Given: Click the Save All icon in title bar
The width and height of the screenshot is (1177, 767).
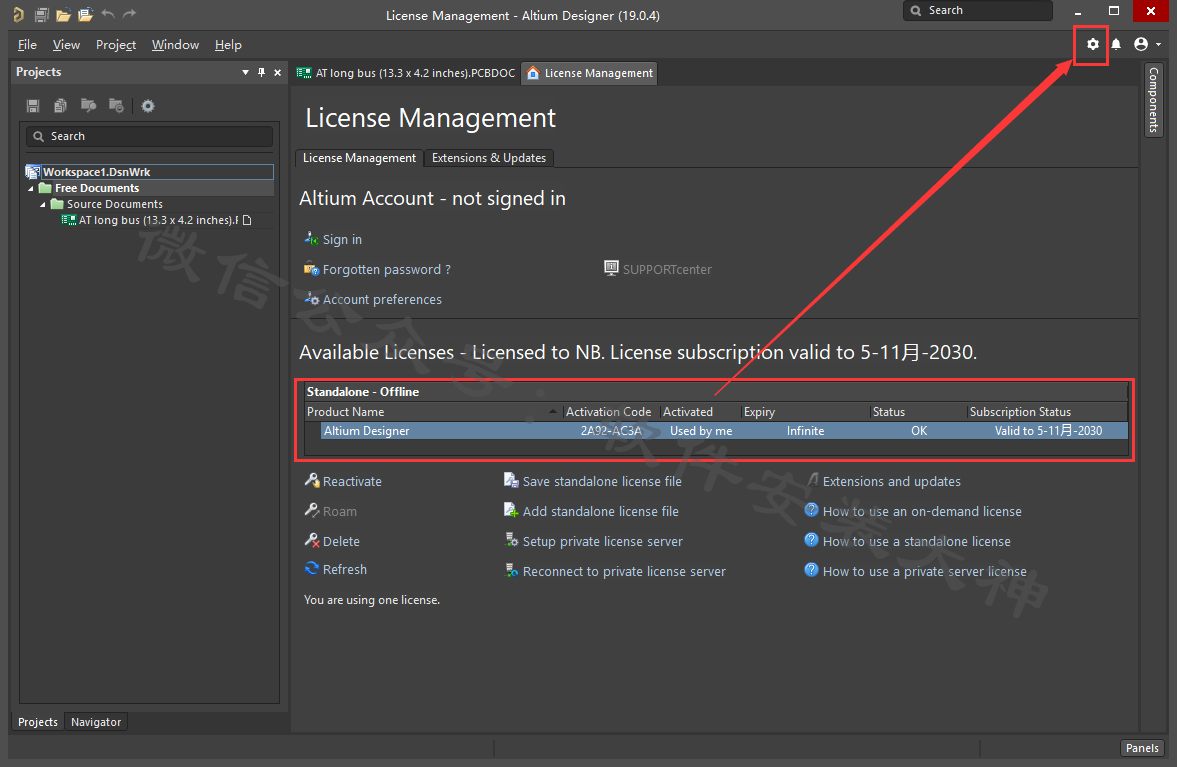Looking at the screenshot, I should (42, 14).
